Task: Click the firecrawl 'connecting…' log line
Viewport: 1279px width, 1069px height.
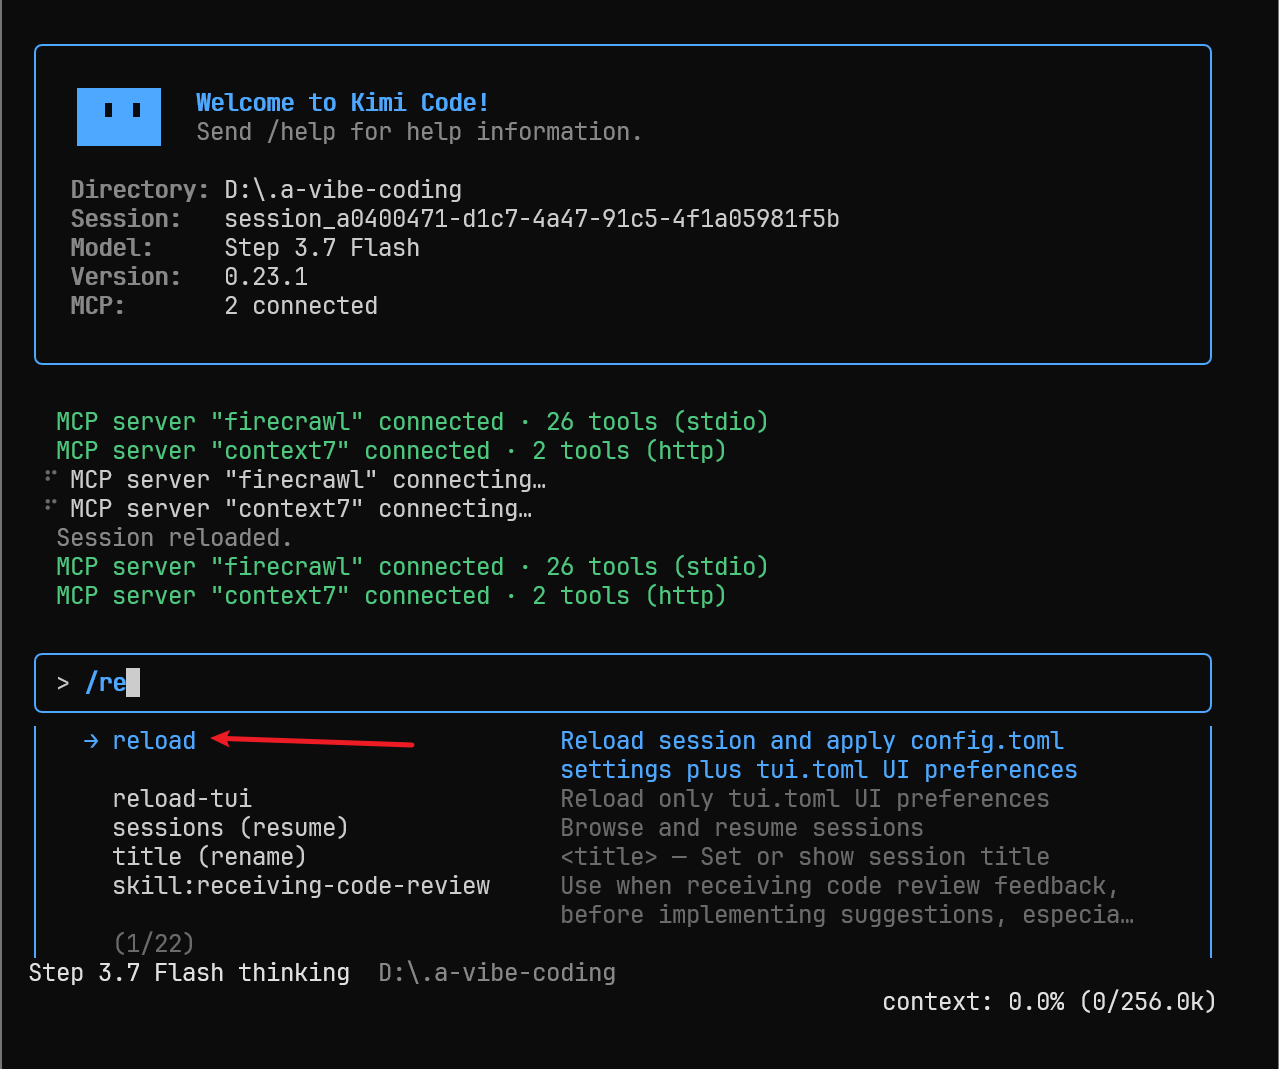Action: pyautogui.click(x=308, y=480)
